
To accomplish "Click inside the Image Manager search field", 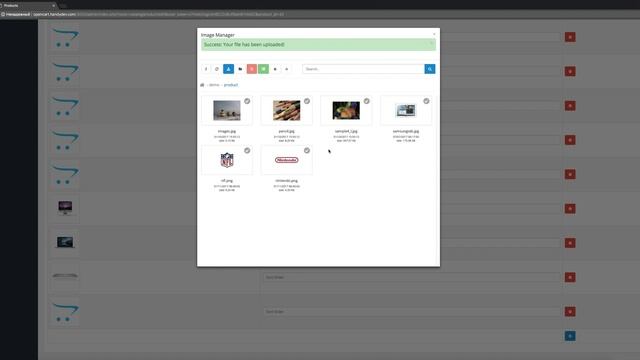I will click(x=363, y=69).
